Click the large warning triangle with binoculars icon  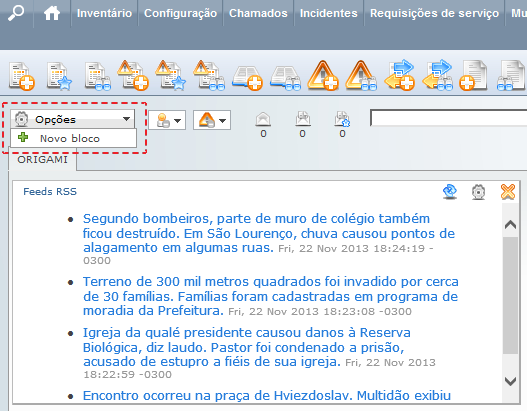click(361, 76)
